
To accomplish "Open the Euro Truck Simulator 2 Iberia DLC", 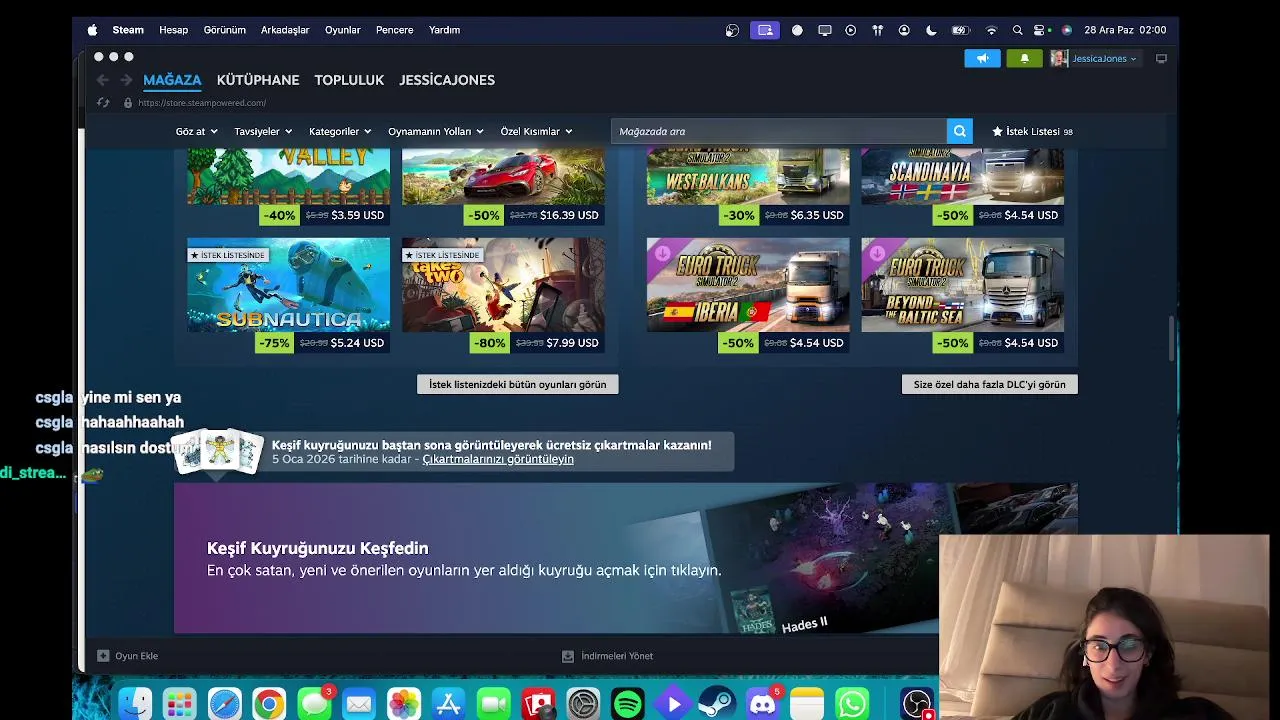I will [x=748, y=296].
